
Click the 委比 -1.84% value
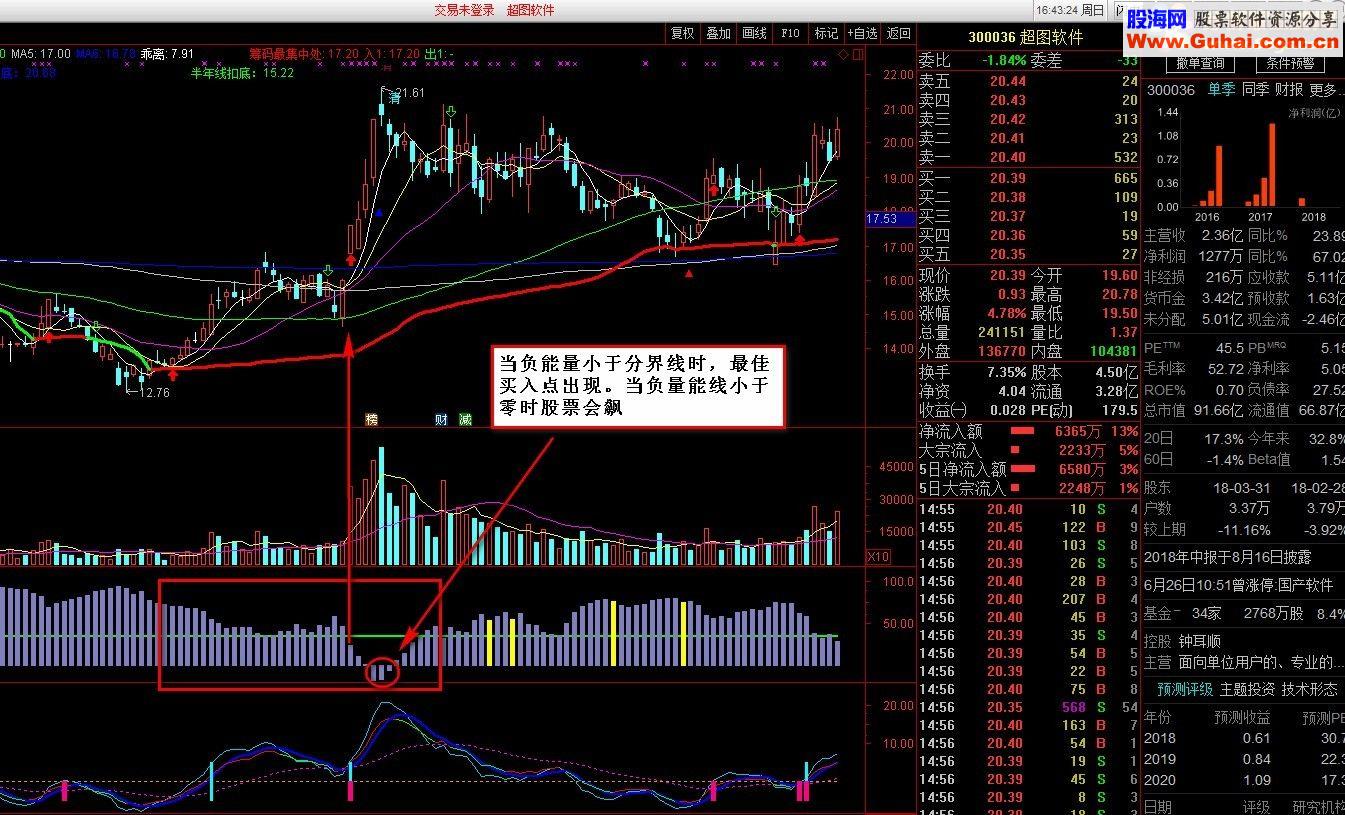coord(1004,60)
